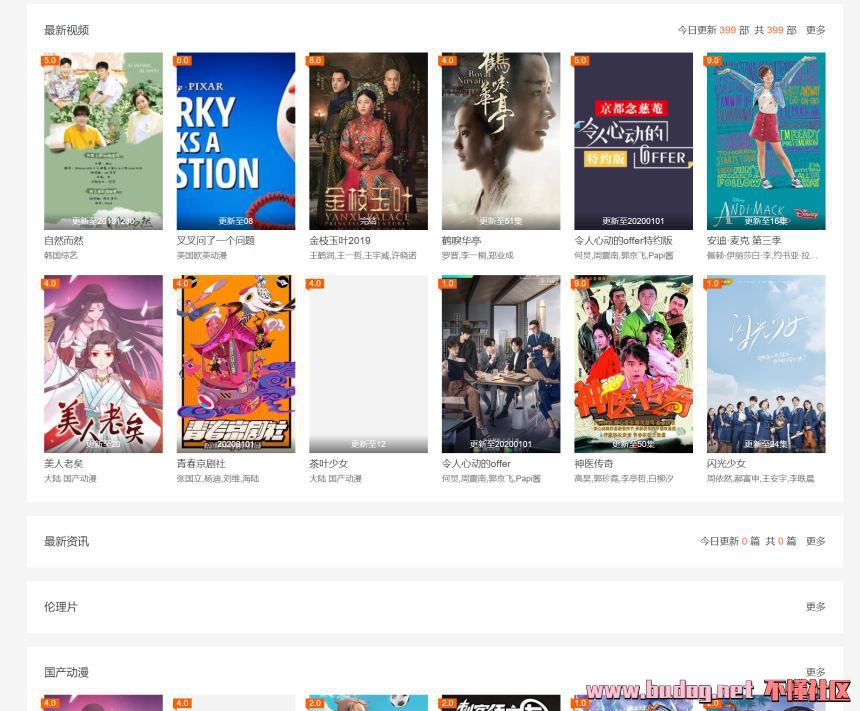860x711 pixels.
Task: Open the 自然而然 poster thumbnail
Action: (x=103, y=141)
